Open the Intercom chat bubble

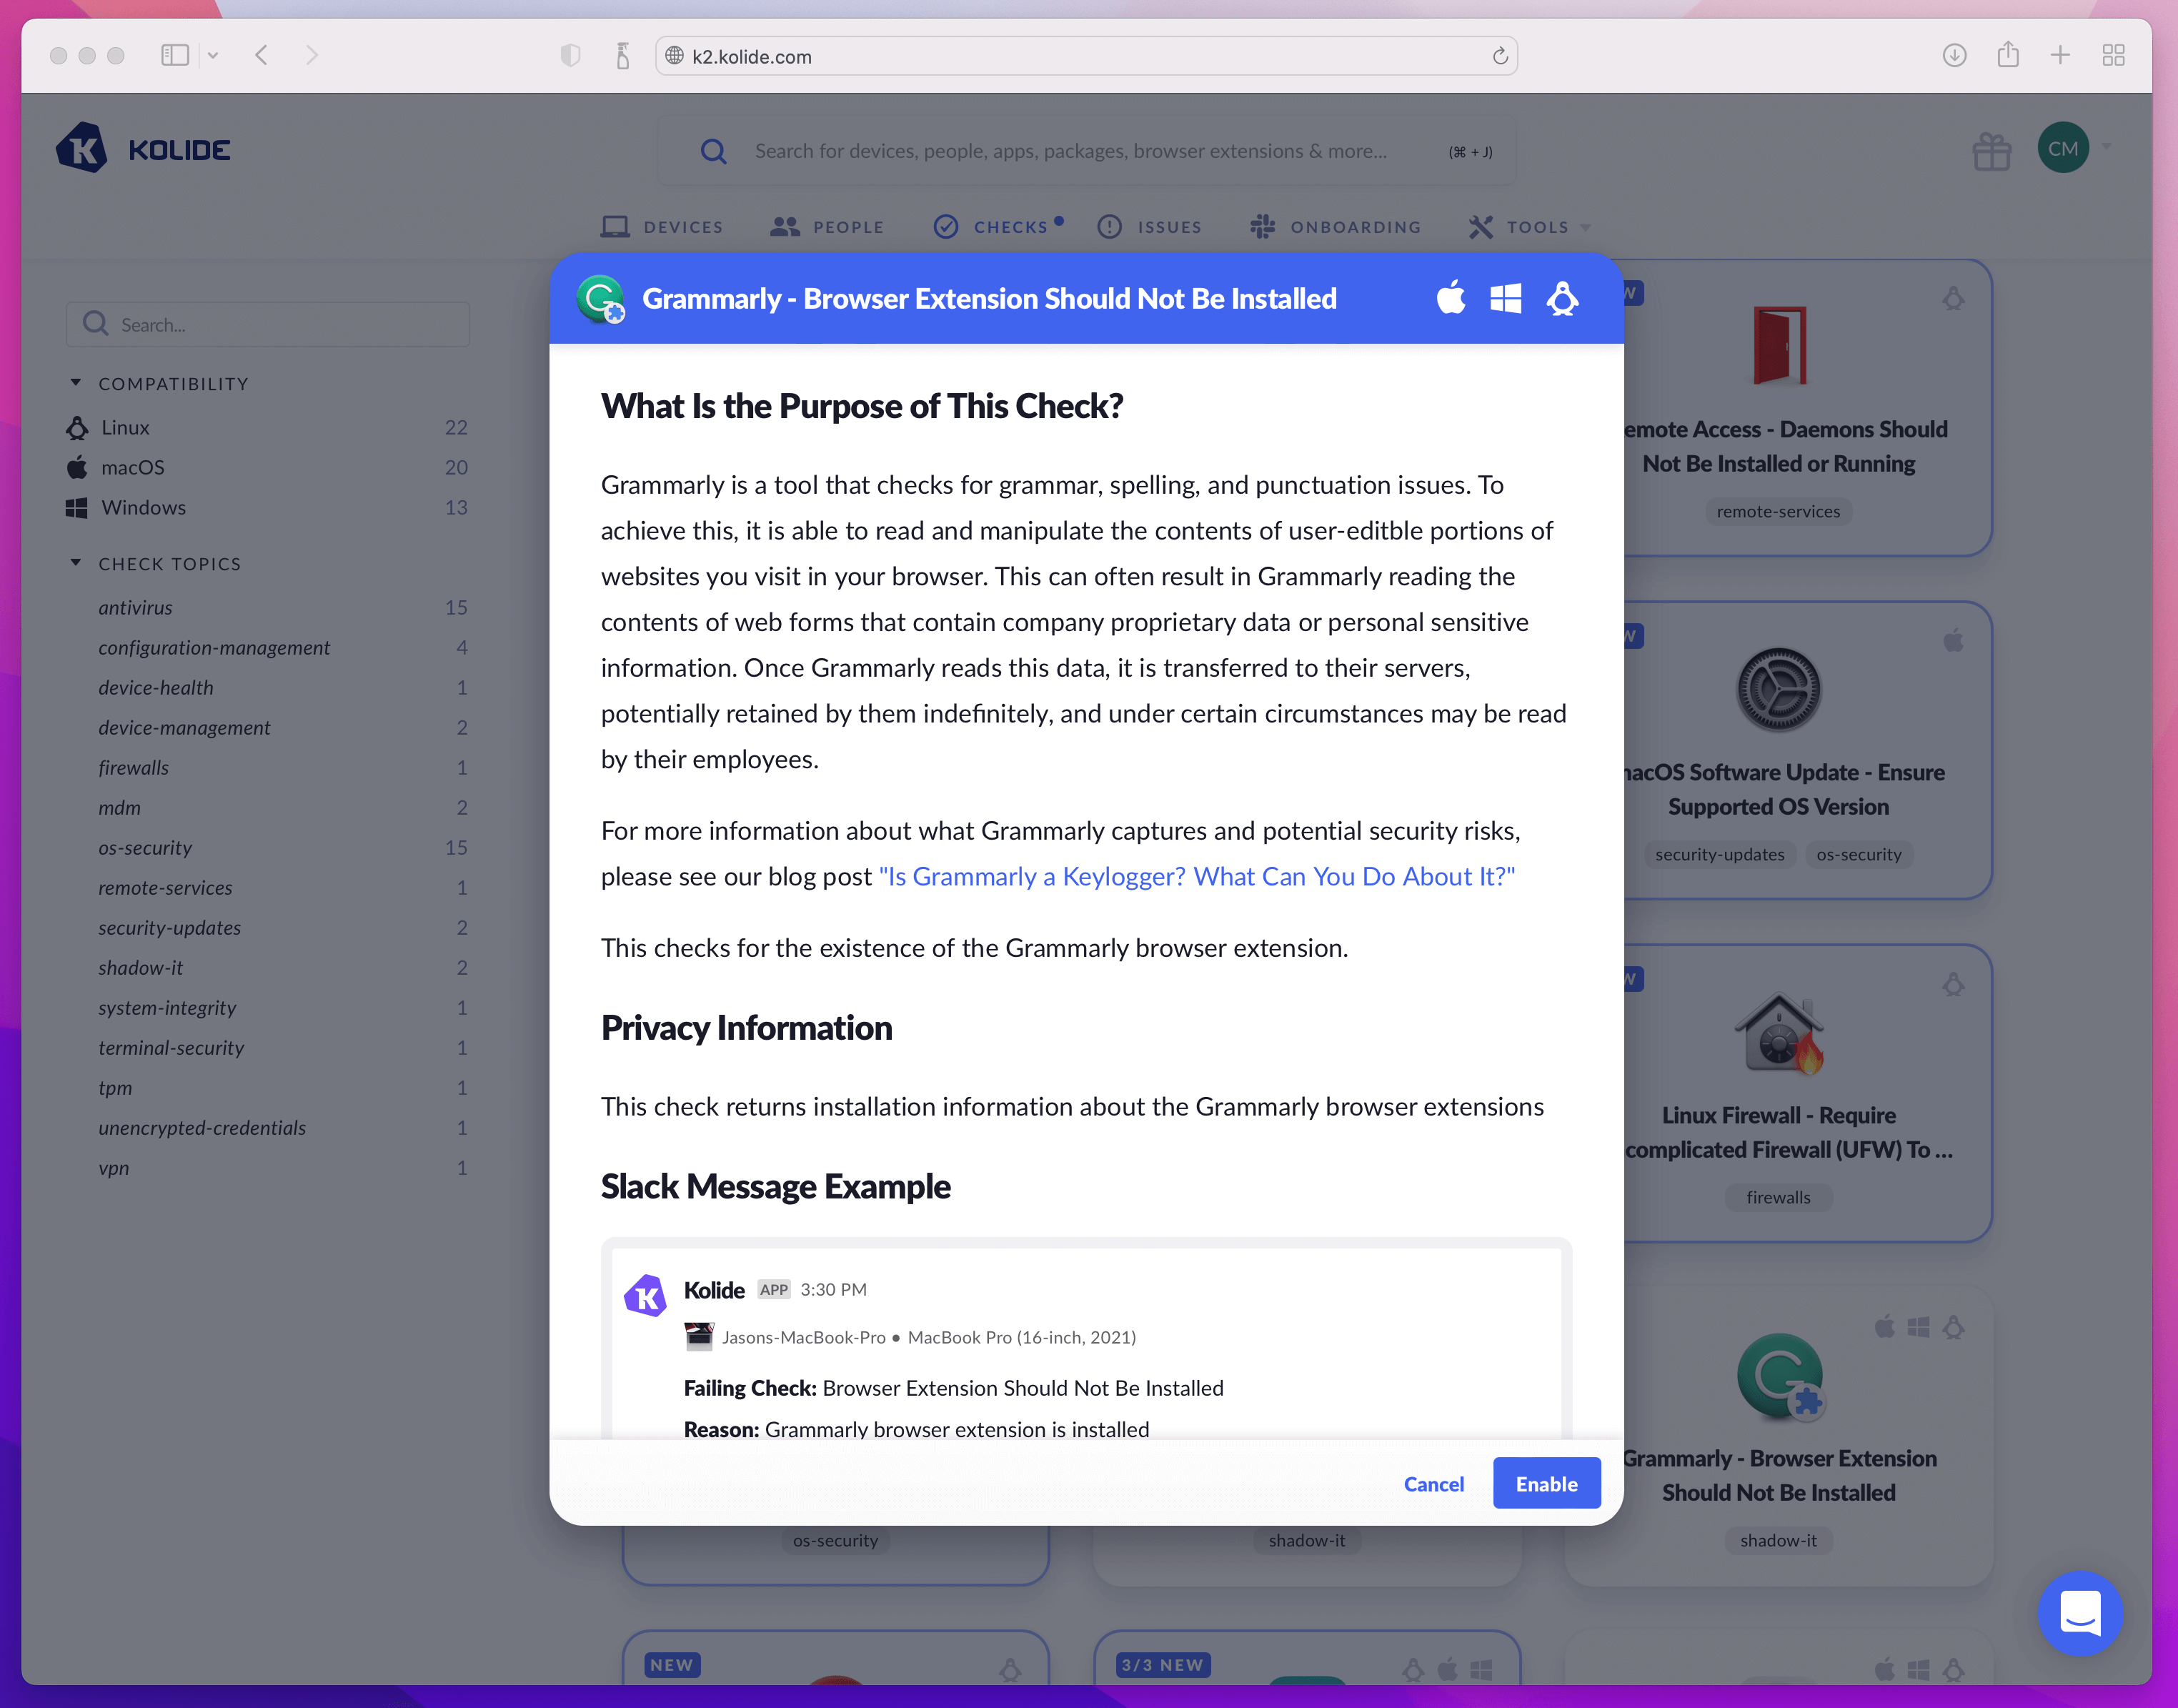click(x=2080, y=1612)
